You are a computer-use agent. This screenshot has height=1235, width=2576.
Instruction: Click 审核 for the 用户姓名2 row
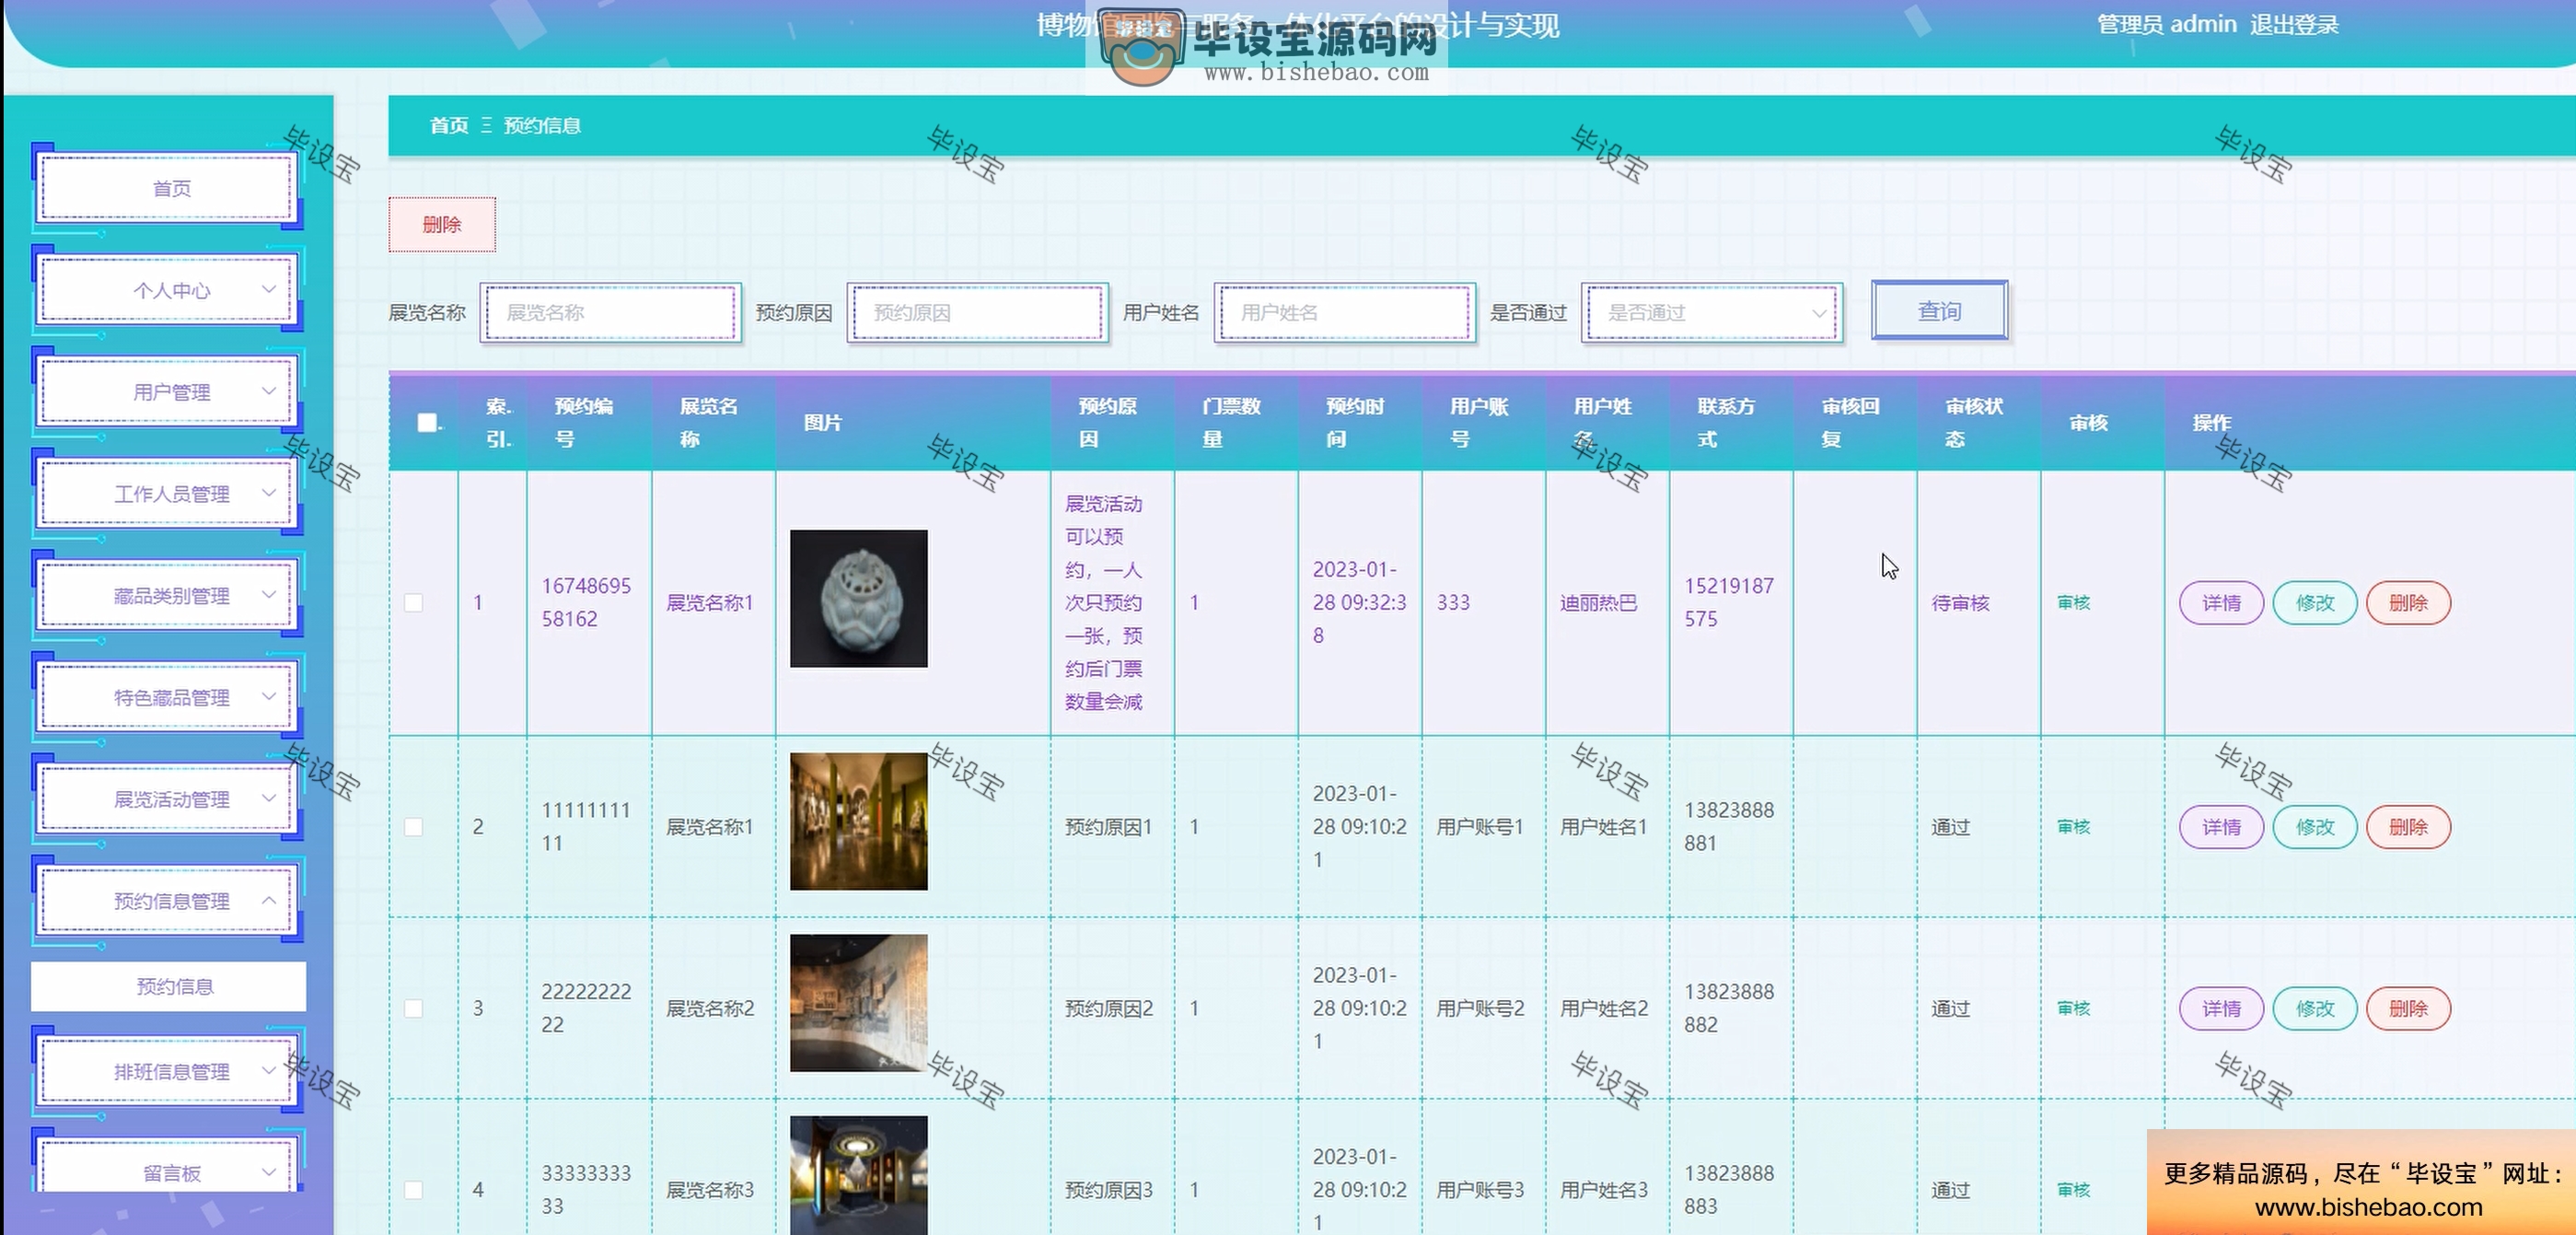2074,1008
